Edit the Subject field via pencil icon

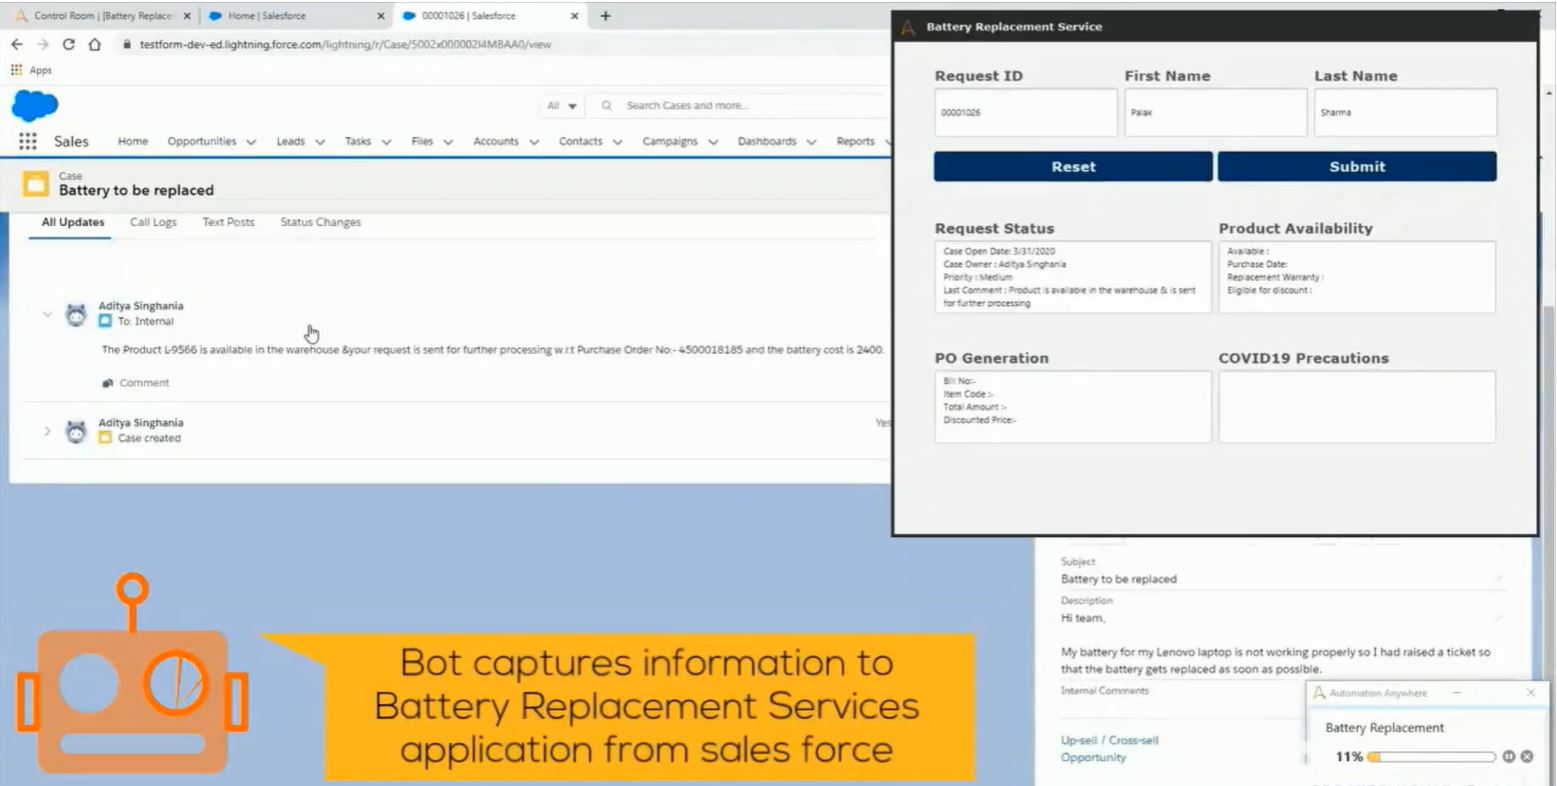coord(1498,579)
